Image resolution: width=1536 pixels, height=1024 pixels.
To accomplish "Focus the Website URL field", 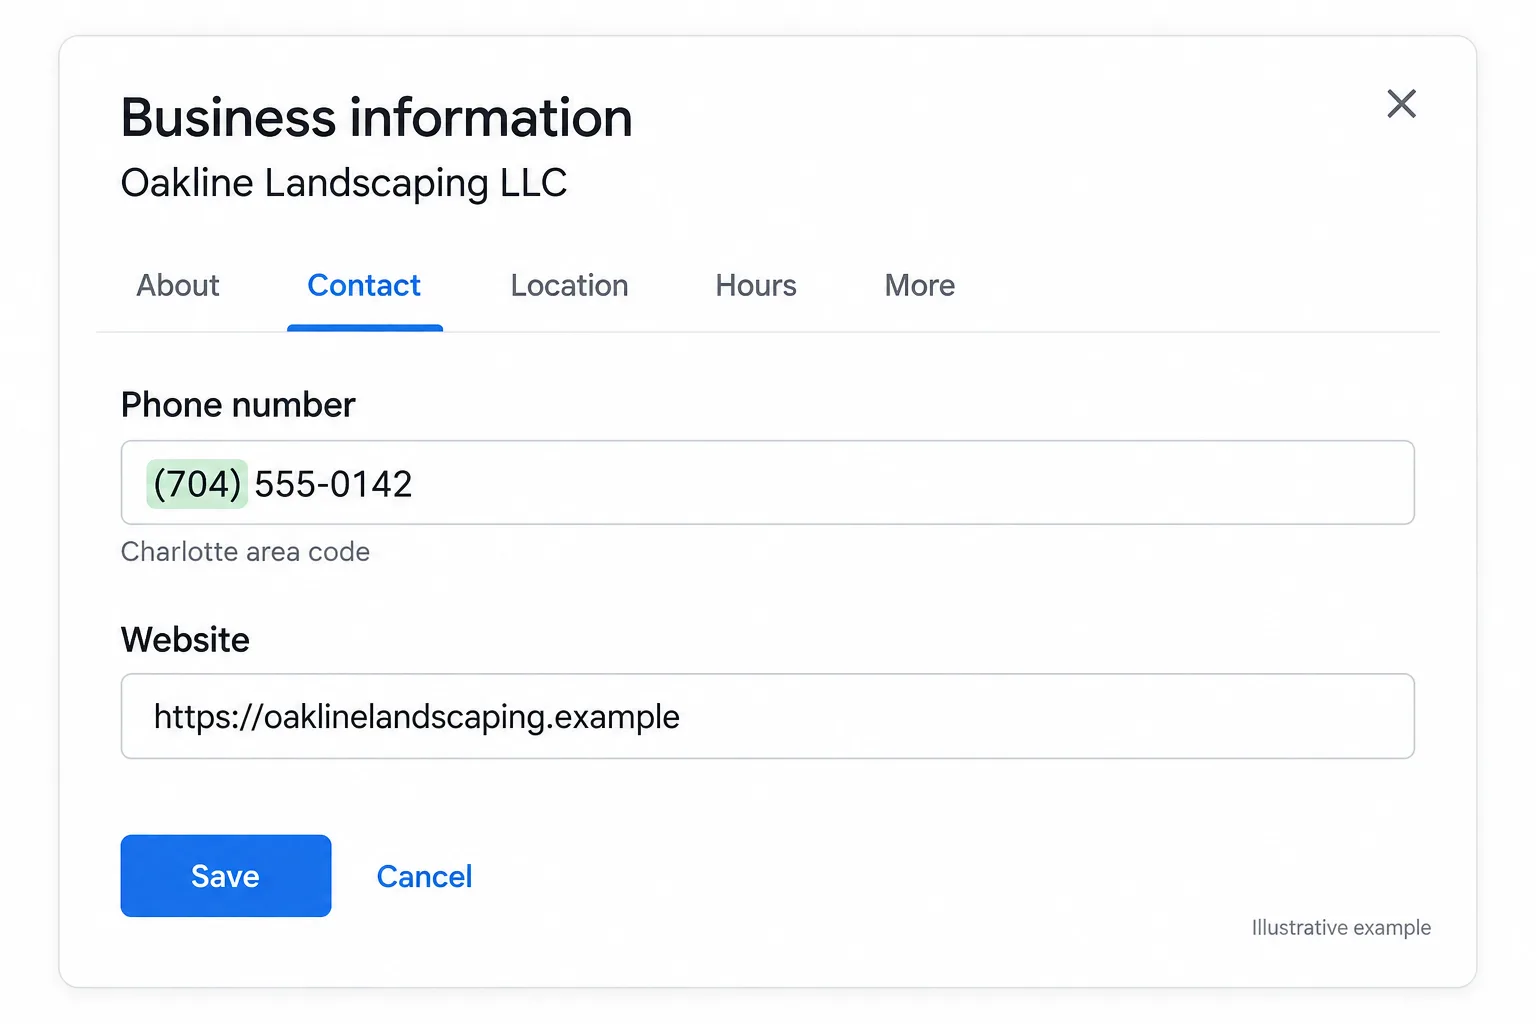I will pyautogui.click(x=767, y=716).
